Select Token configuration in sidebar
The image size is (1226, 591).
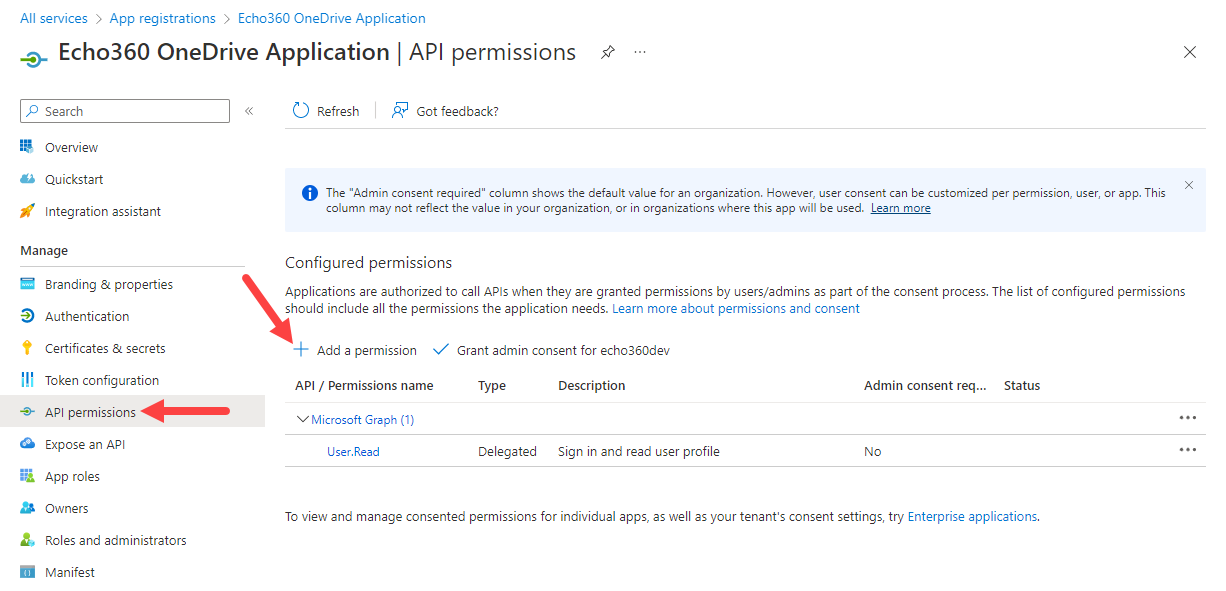point(102,380)
